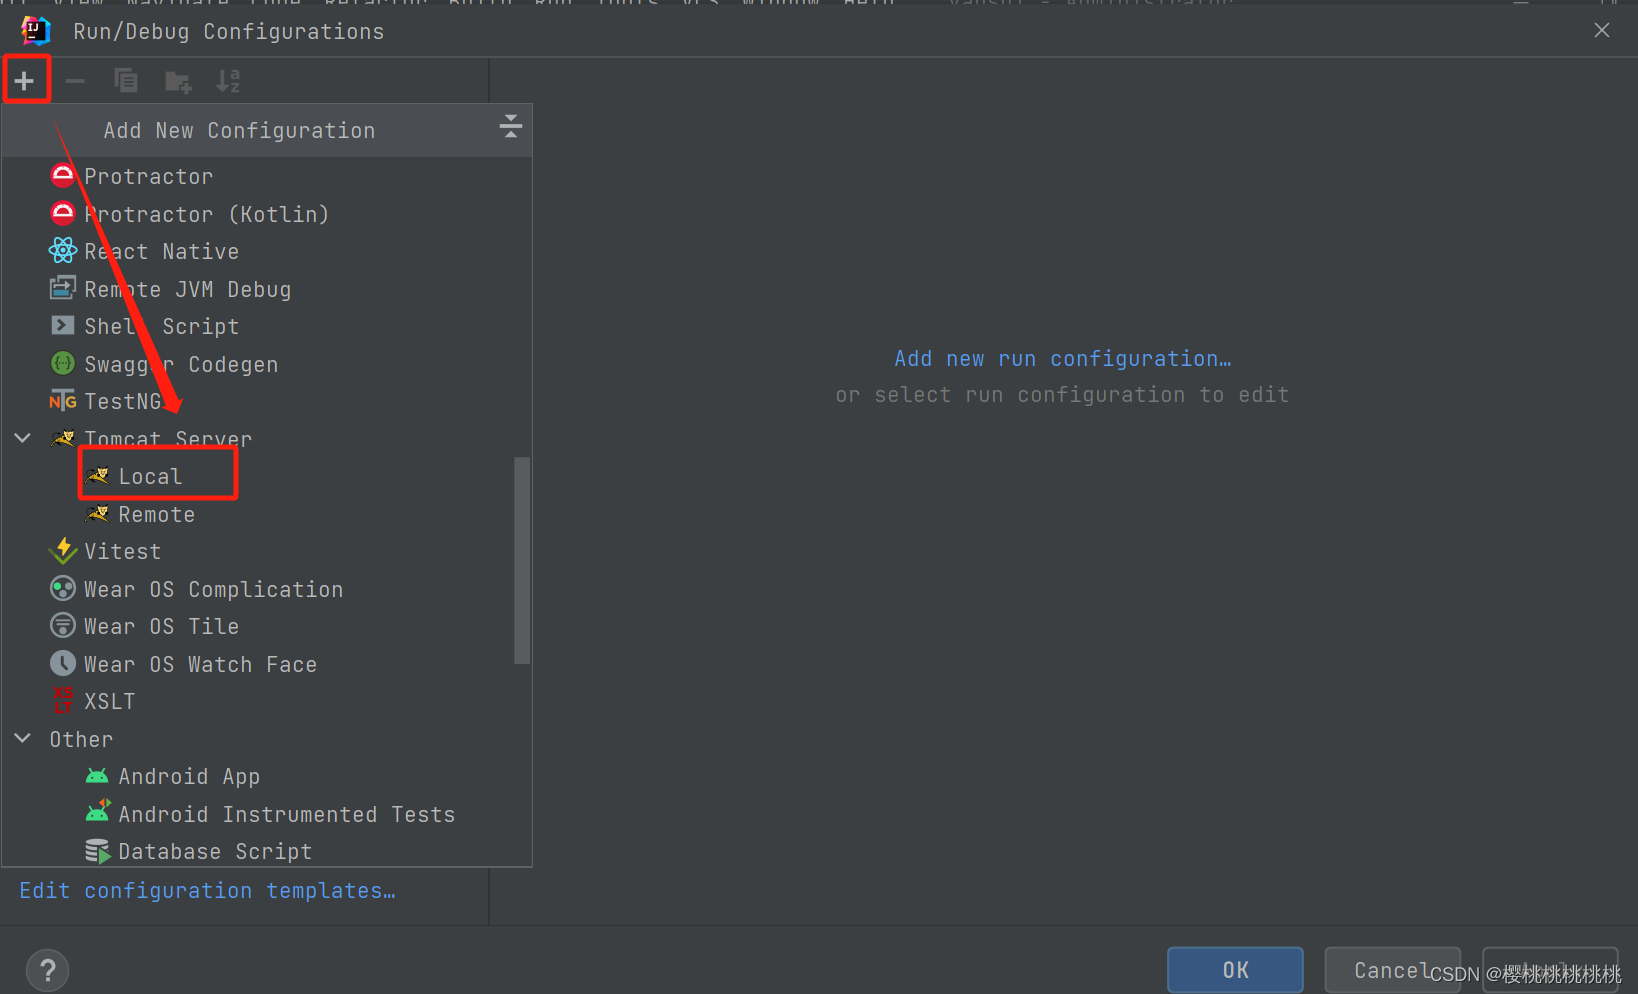Collapse the Other group chevron
The width and height of the screenshot is (1638, 994).
pos(23,738)
